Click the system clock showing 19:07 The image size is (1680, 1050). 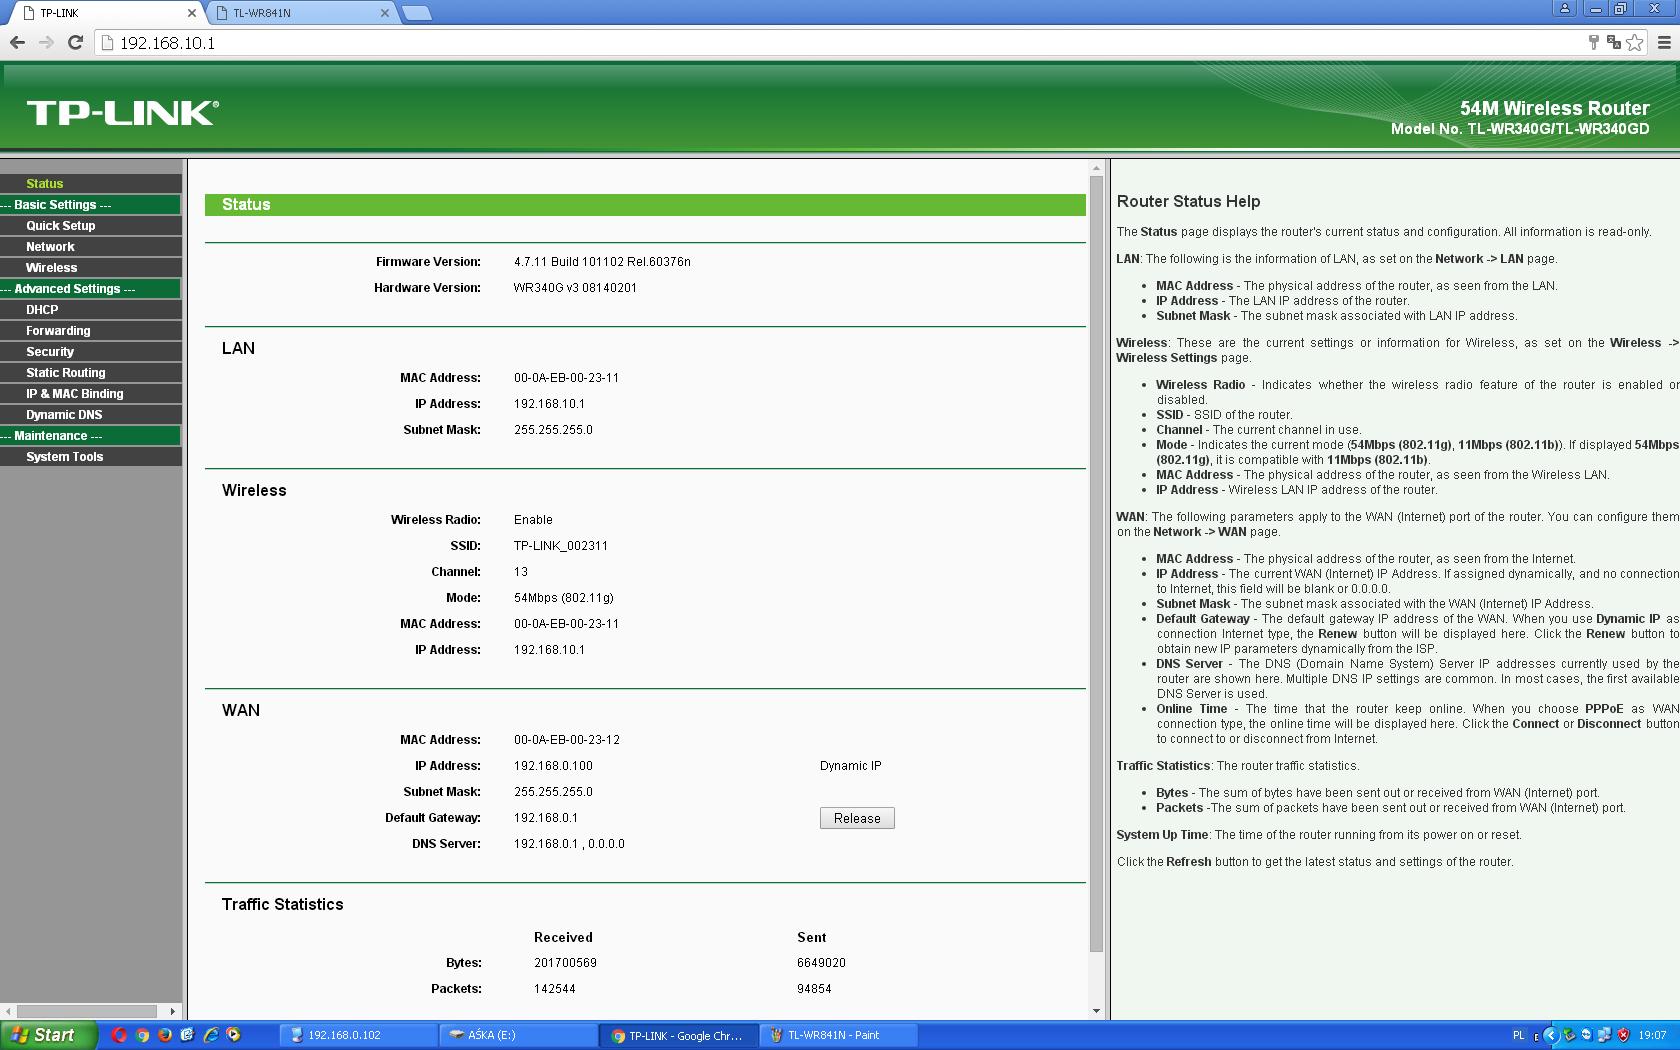pyautogui.click(x=1652, y=1036)
